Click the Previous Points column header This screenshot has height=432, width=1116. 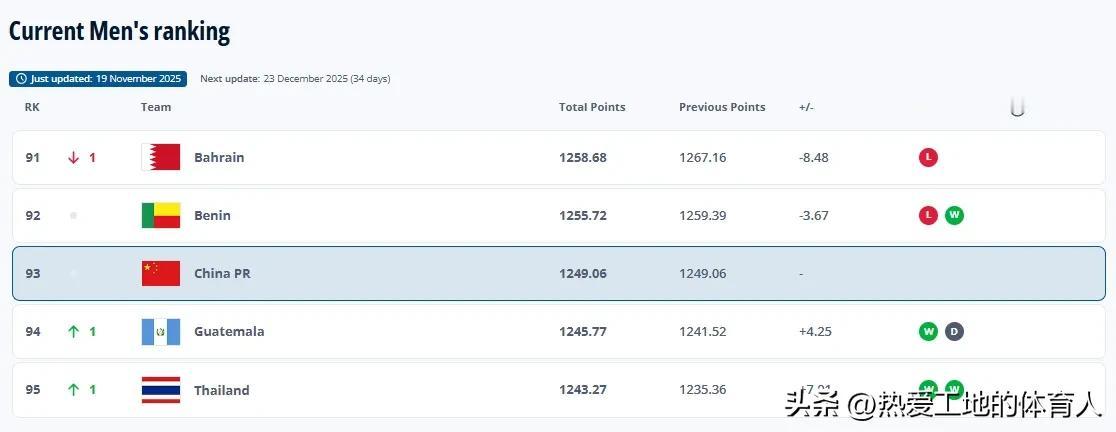(722, 107)
